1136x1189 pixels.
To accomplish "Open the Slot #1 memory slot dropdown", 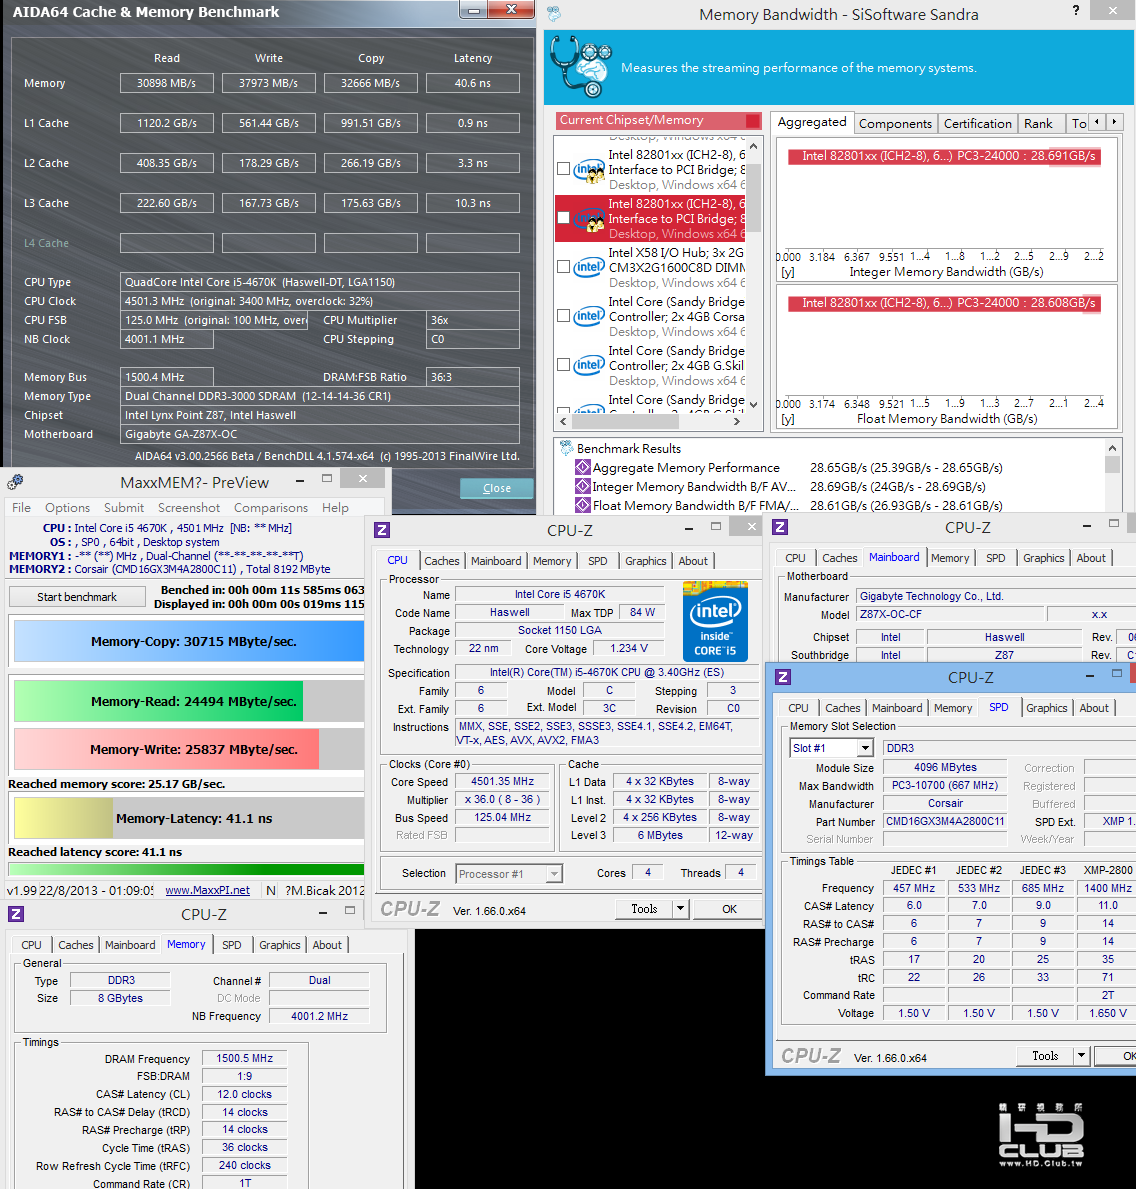I will (865, 748).
